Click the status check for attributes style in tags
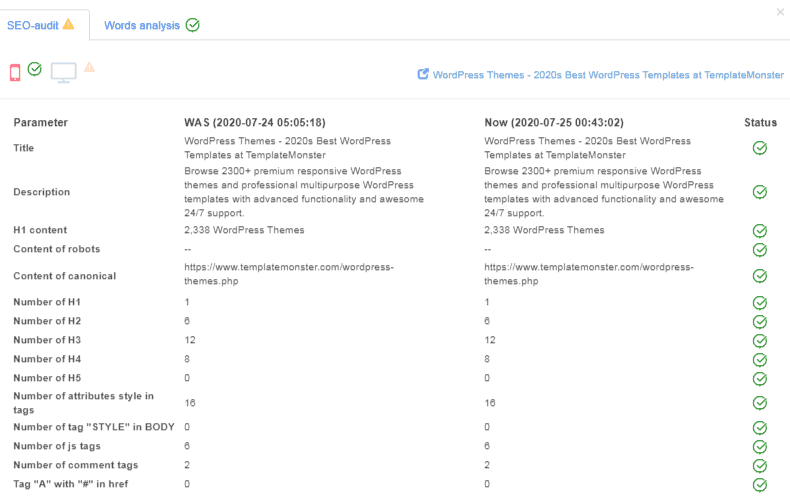 click(760, 403)
